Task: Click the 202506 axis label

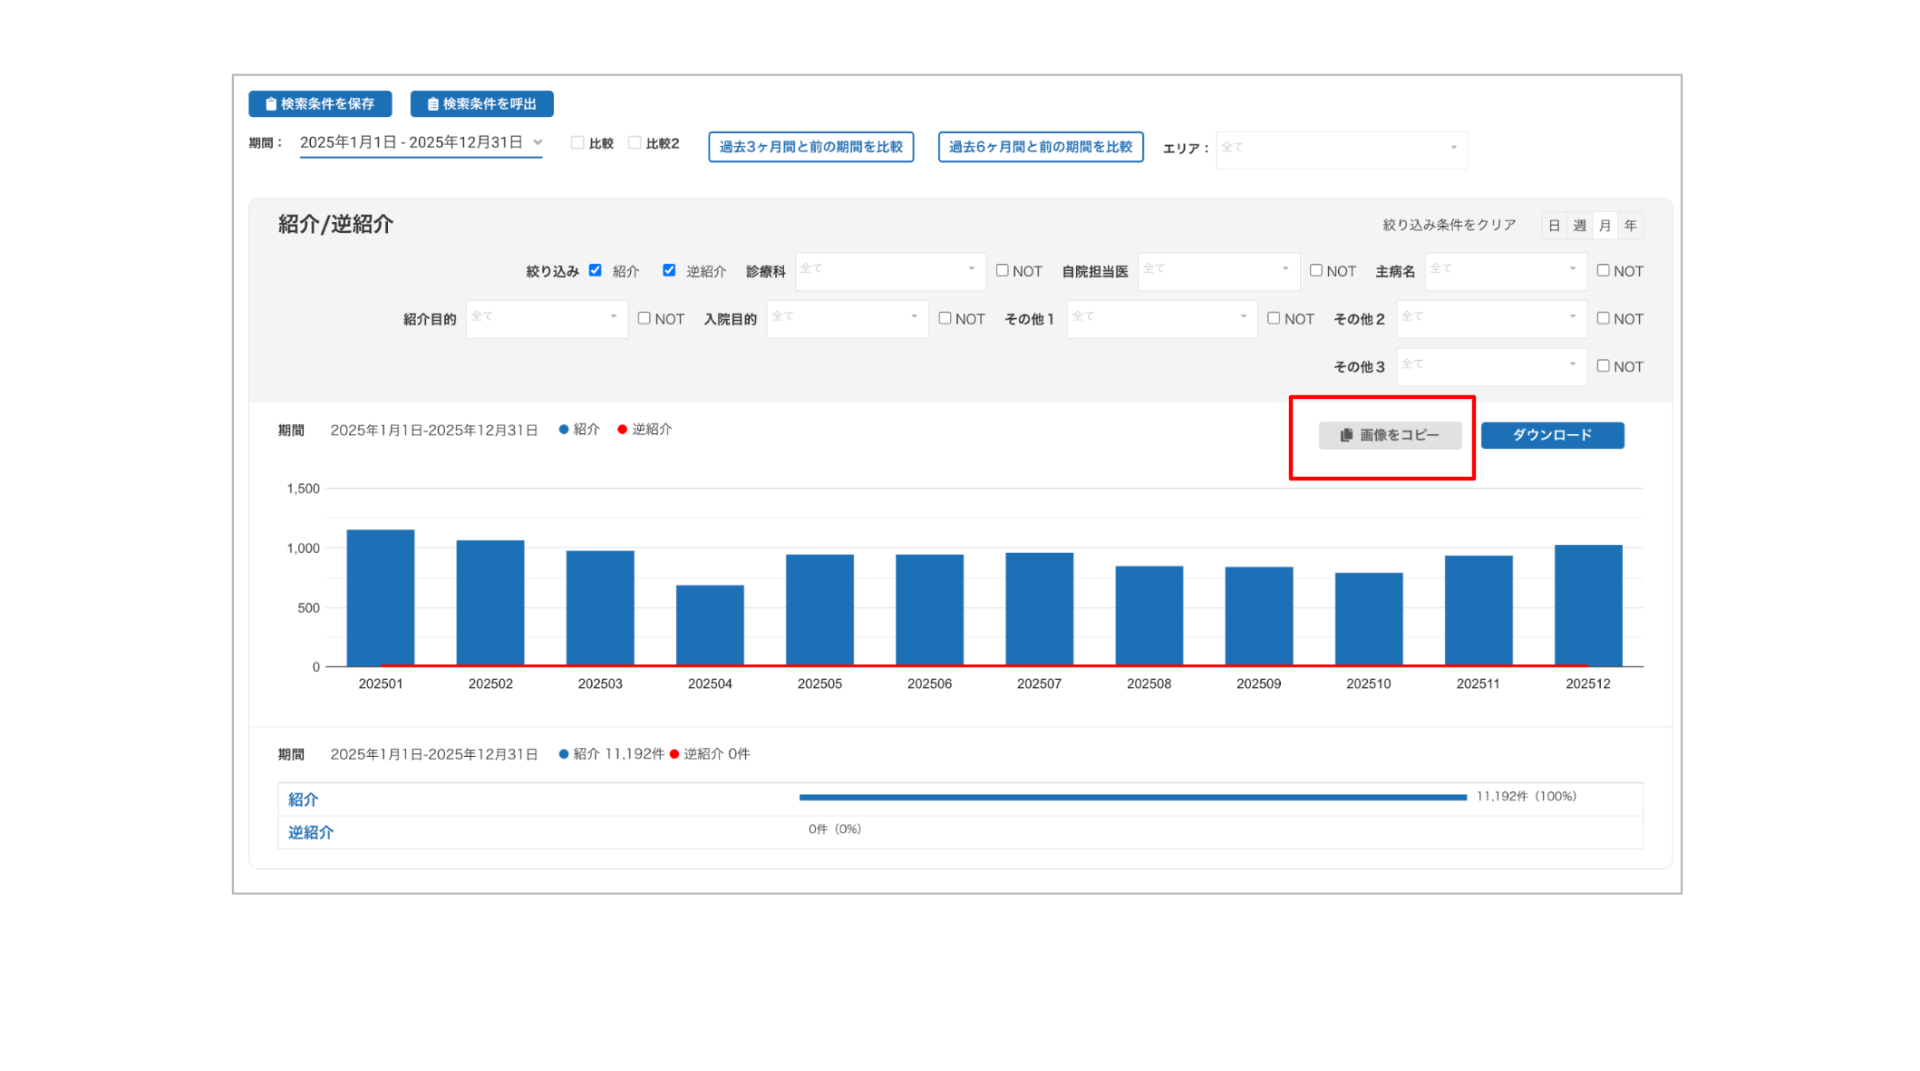Action: point(929,684)
